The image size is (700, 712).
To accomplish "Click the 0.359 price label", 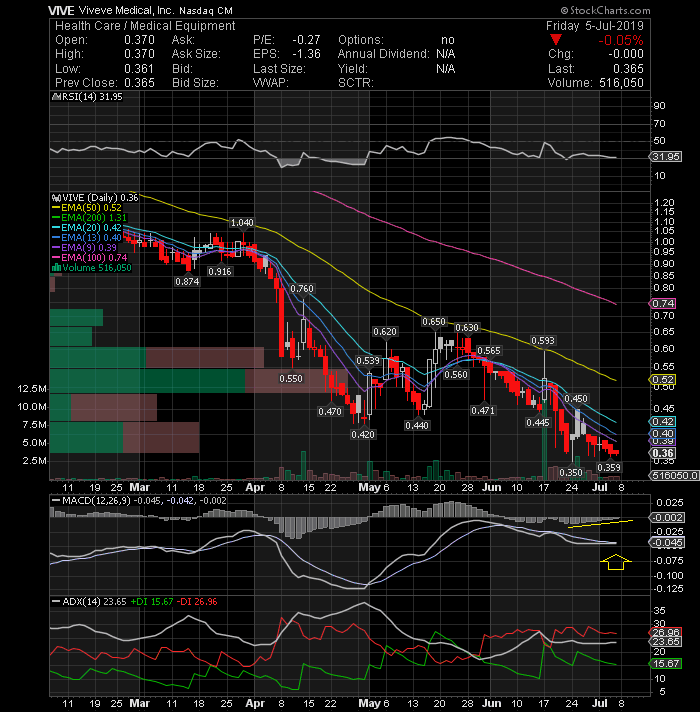I will point(609,468).
